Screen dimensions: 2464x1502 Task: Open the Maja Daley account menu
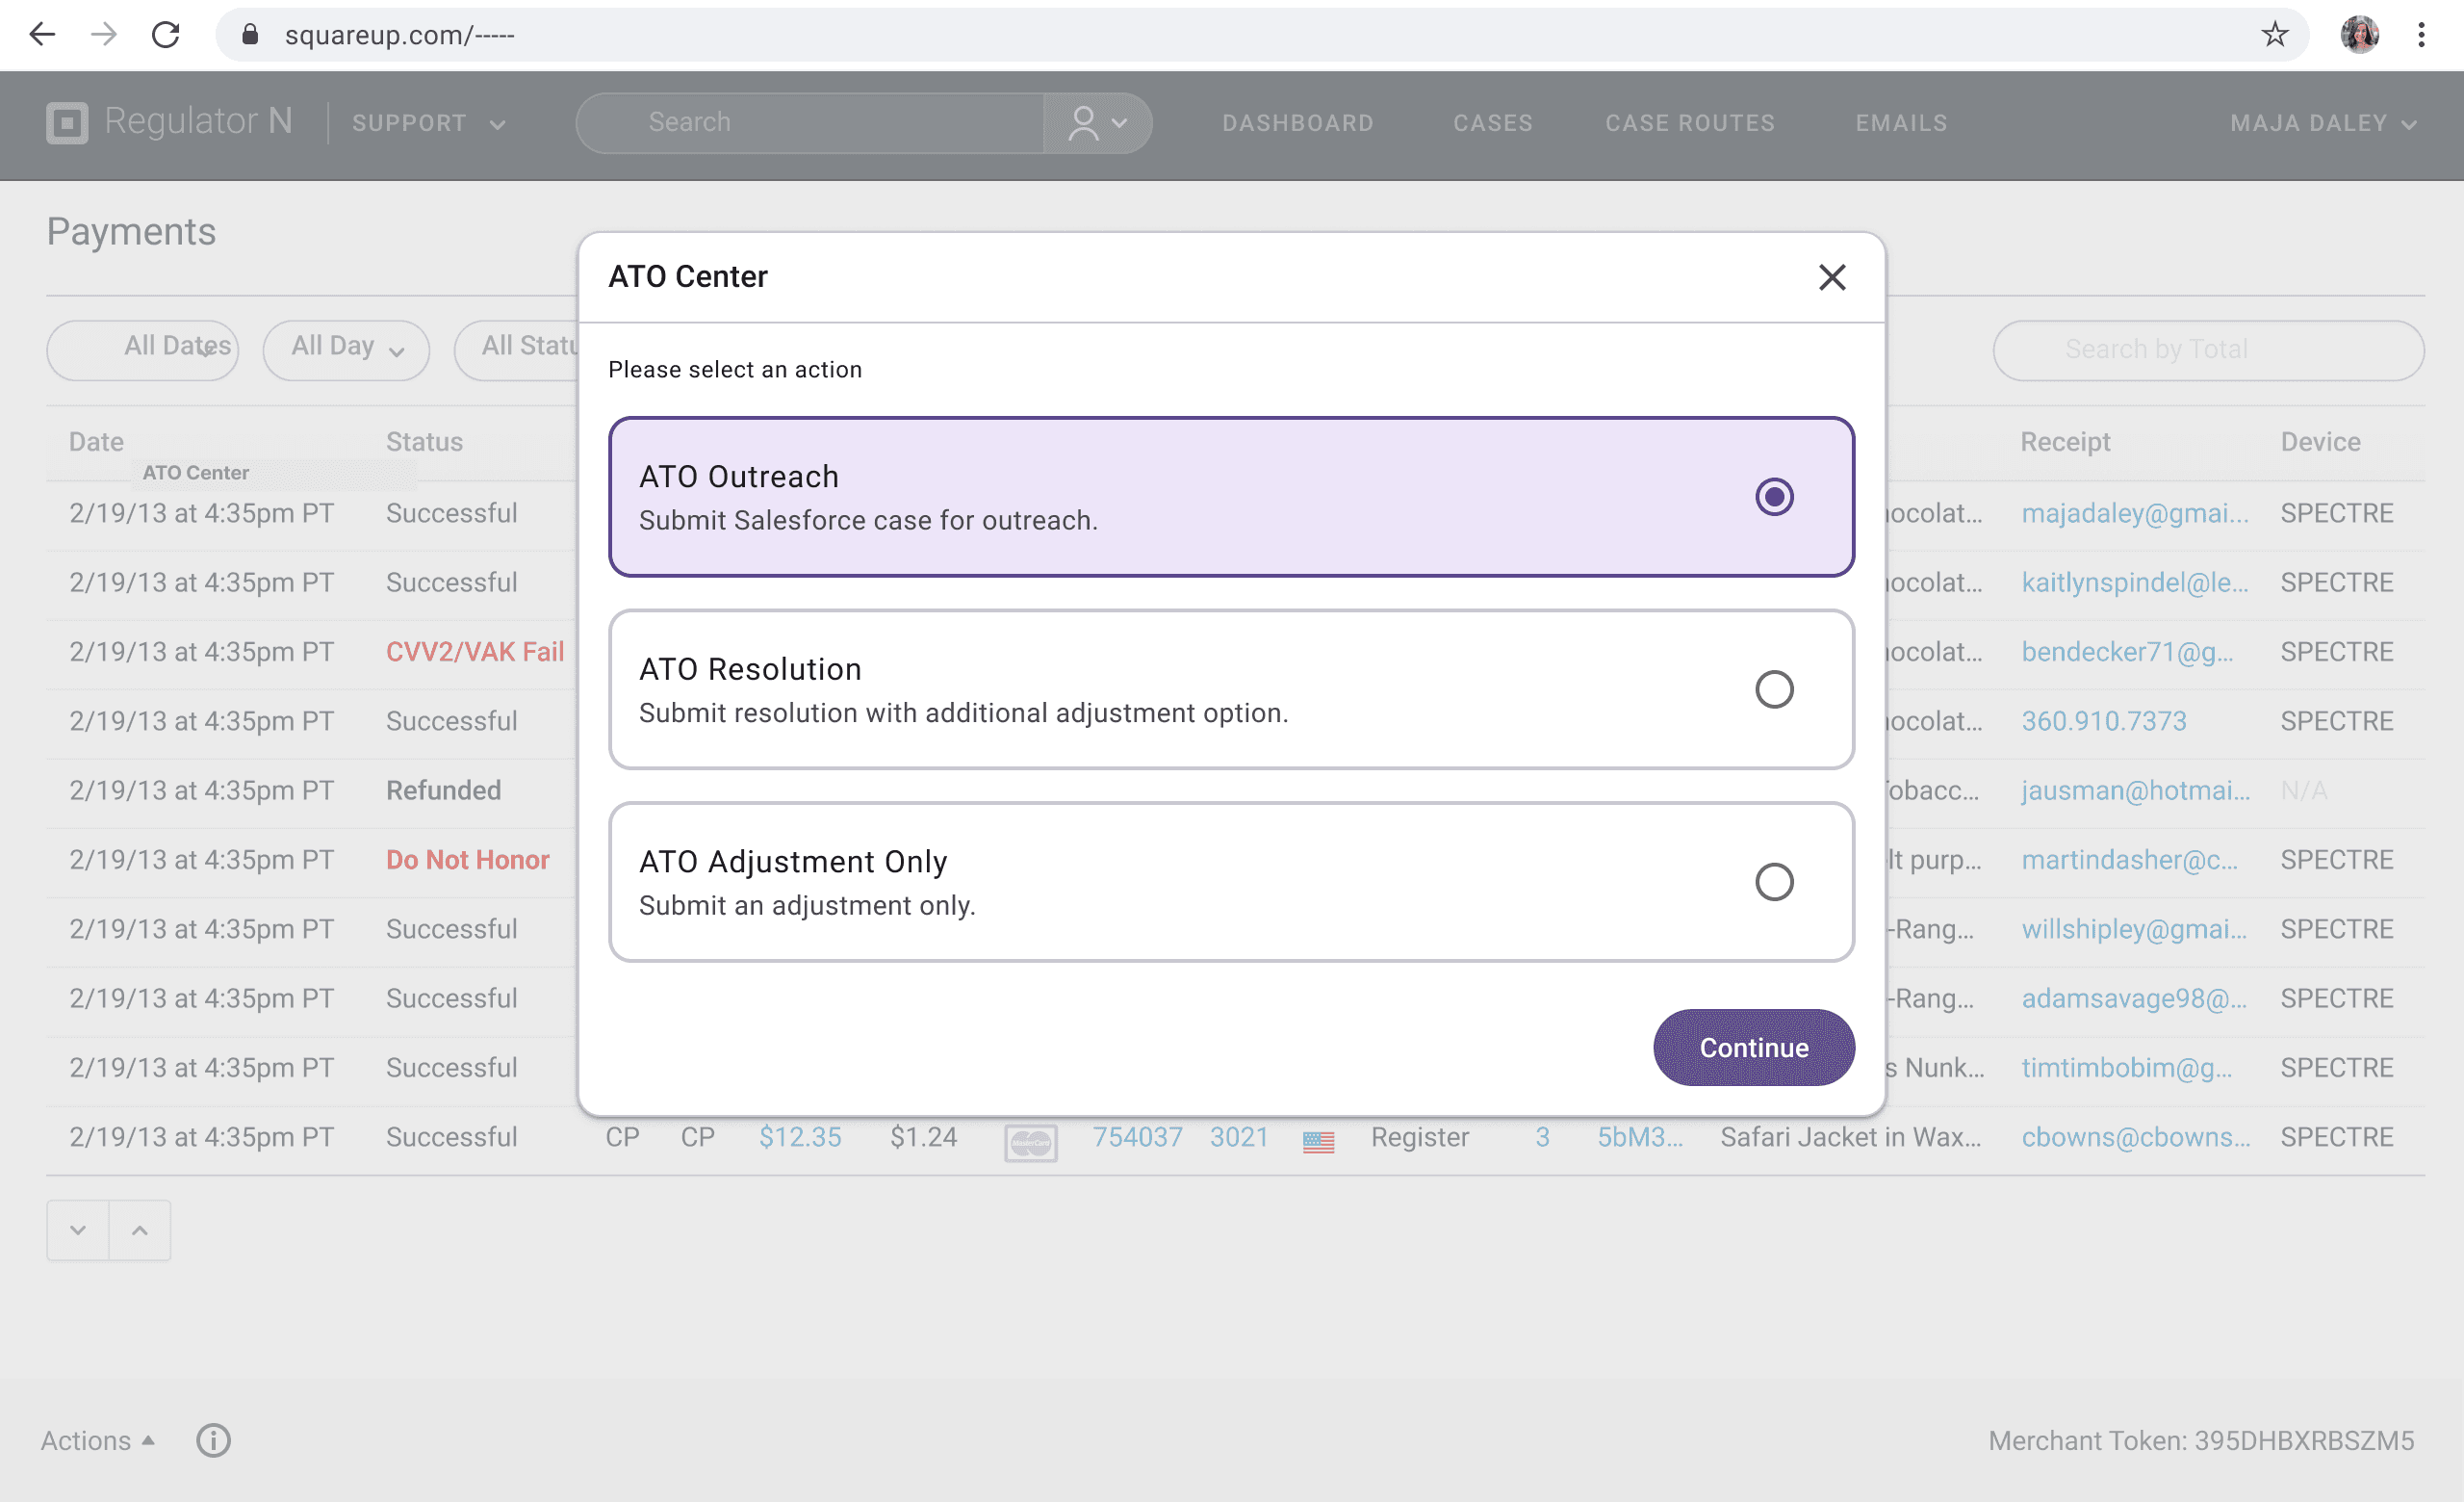click(2322, 123)
